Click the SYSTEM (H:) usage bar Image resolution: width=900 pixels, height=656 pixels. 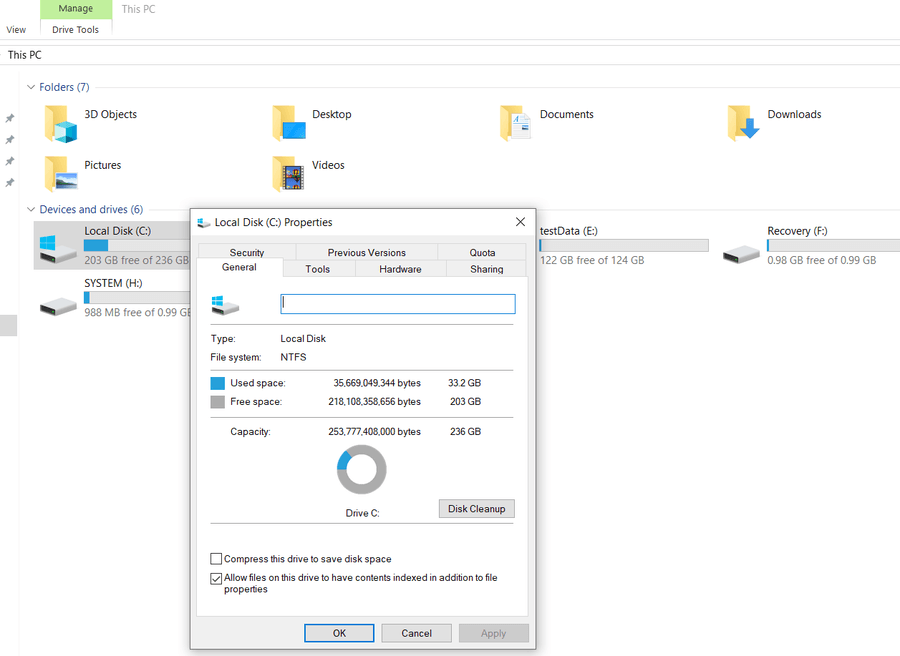(x=137, y=298)
